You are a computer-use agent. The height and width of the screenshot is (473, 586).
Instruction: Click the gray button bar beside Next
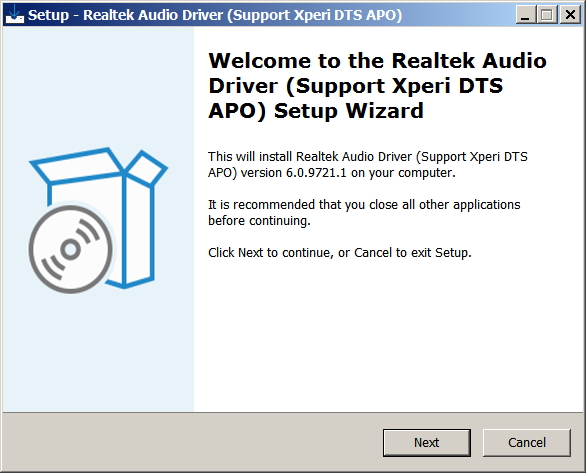point(191,442)
